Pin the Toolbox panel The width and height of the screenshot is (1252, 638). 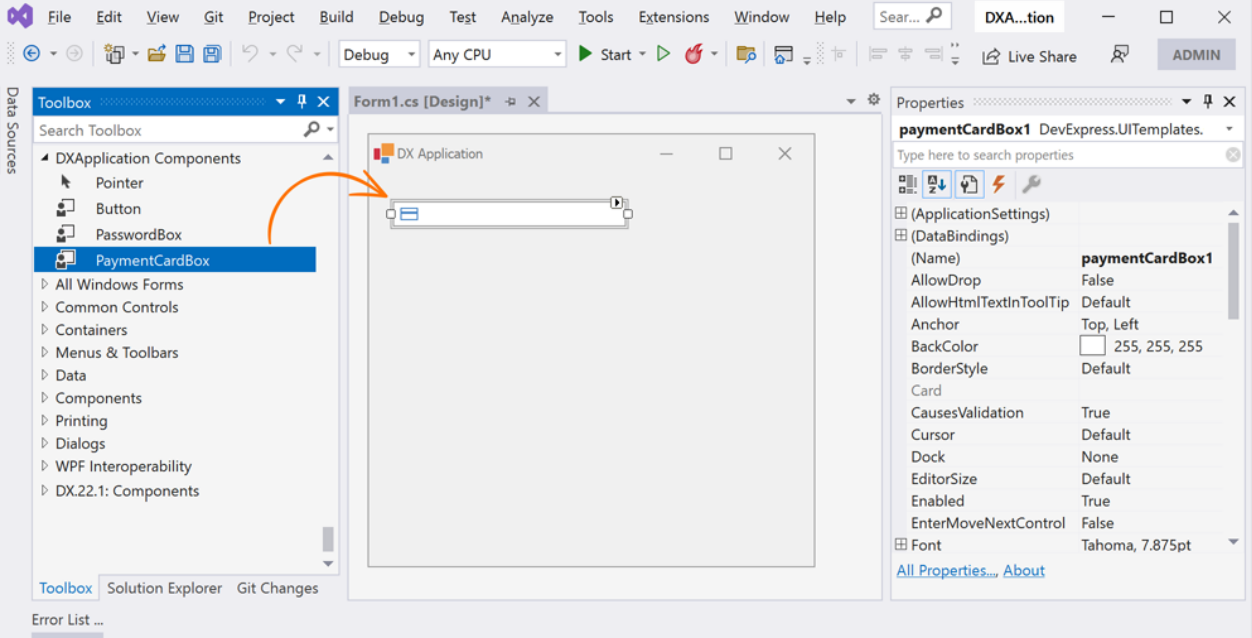pos(302,101)
